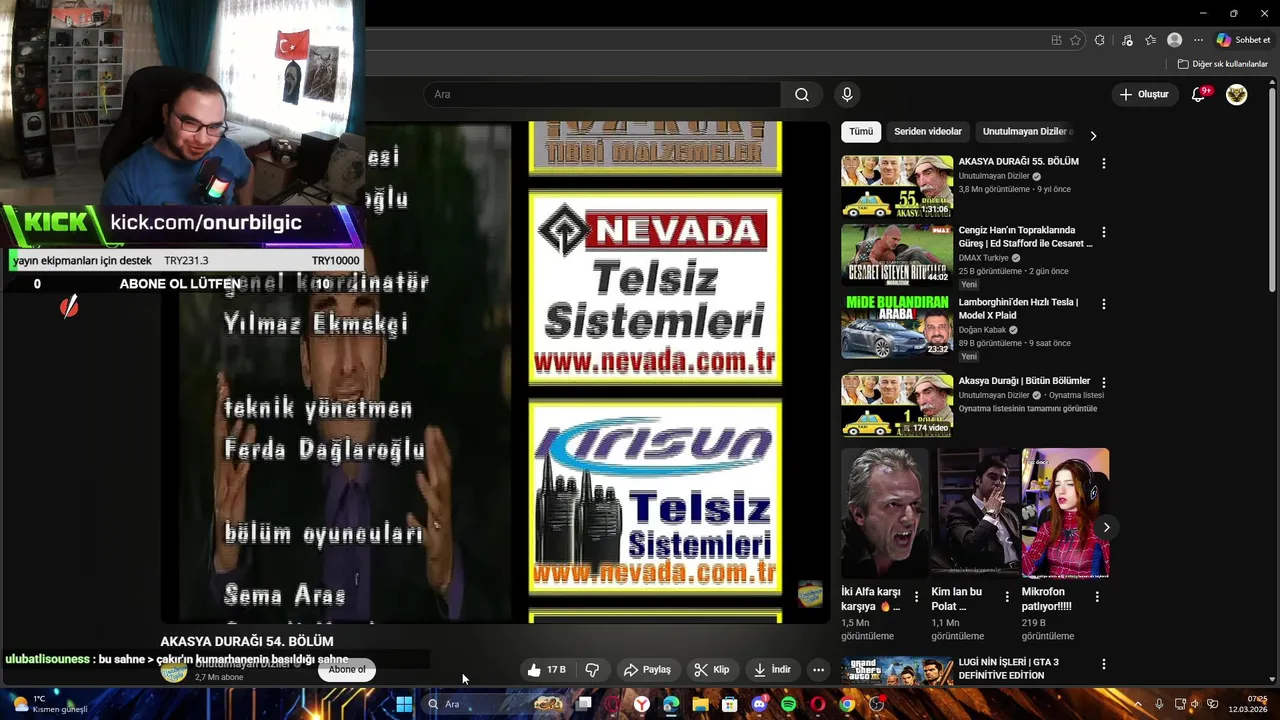This screenshot has width=1280, height=720.
Task: Open Diğer sık kullanılanlar bookmarks folder
Action: 1222,64
